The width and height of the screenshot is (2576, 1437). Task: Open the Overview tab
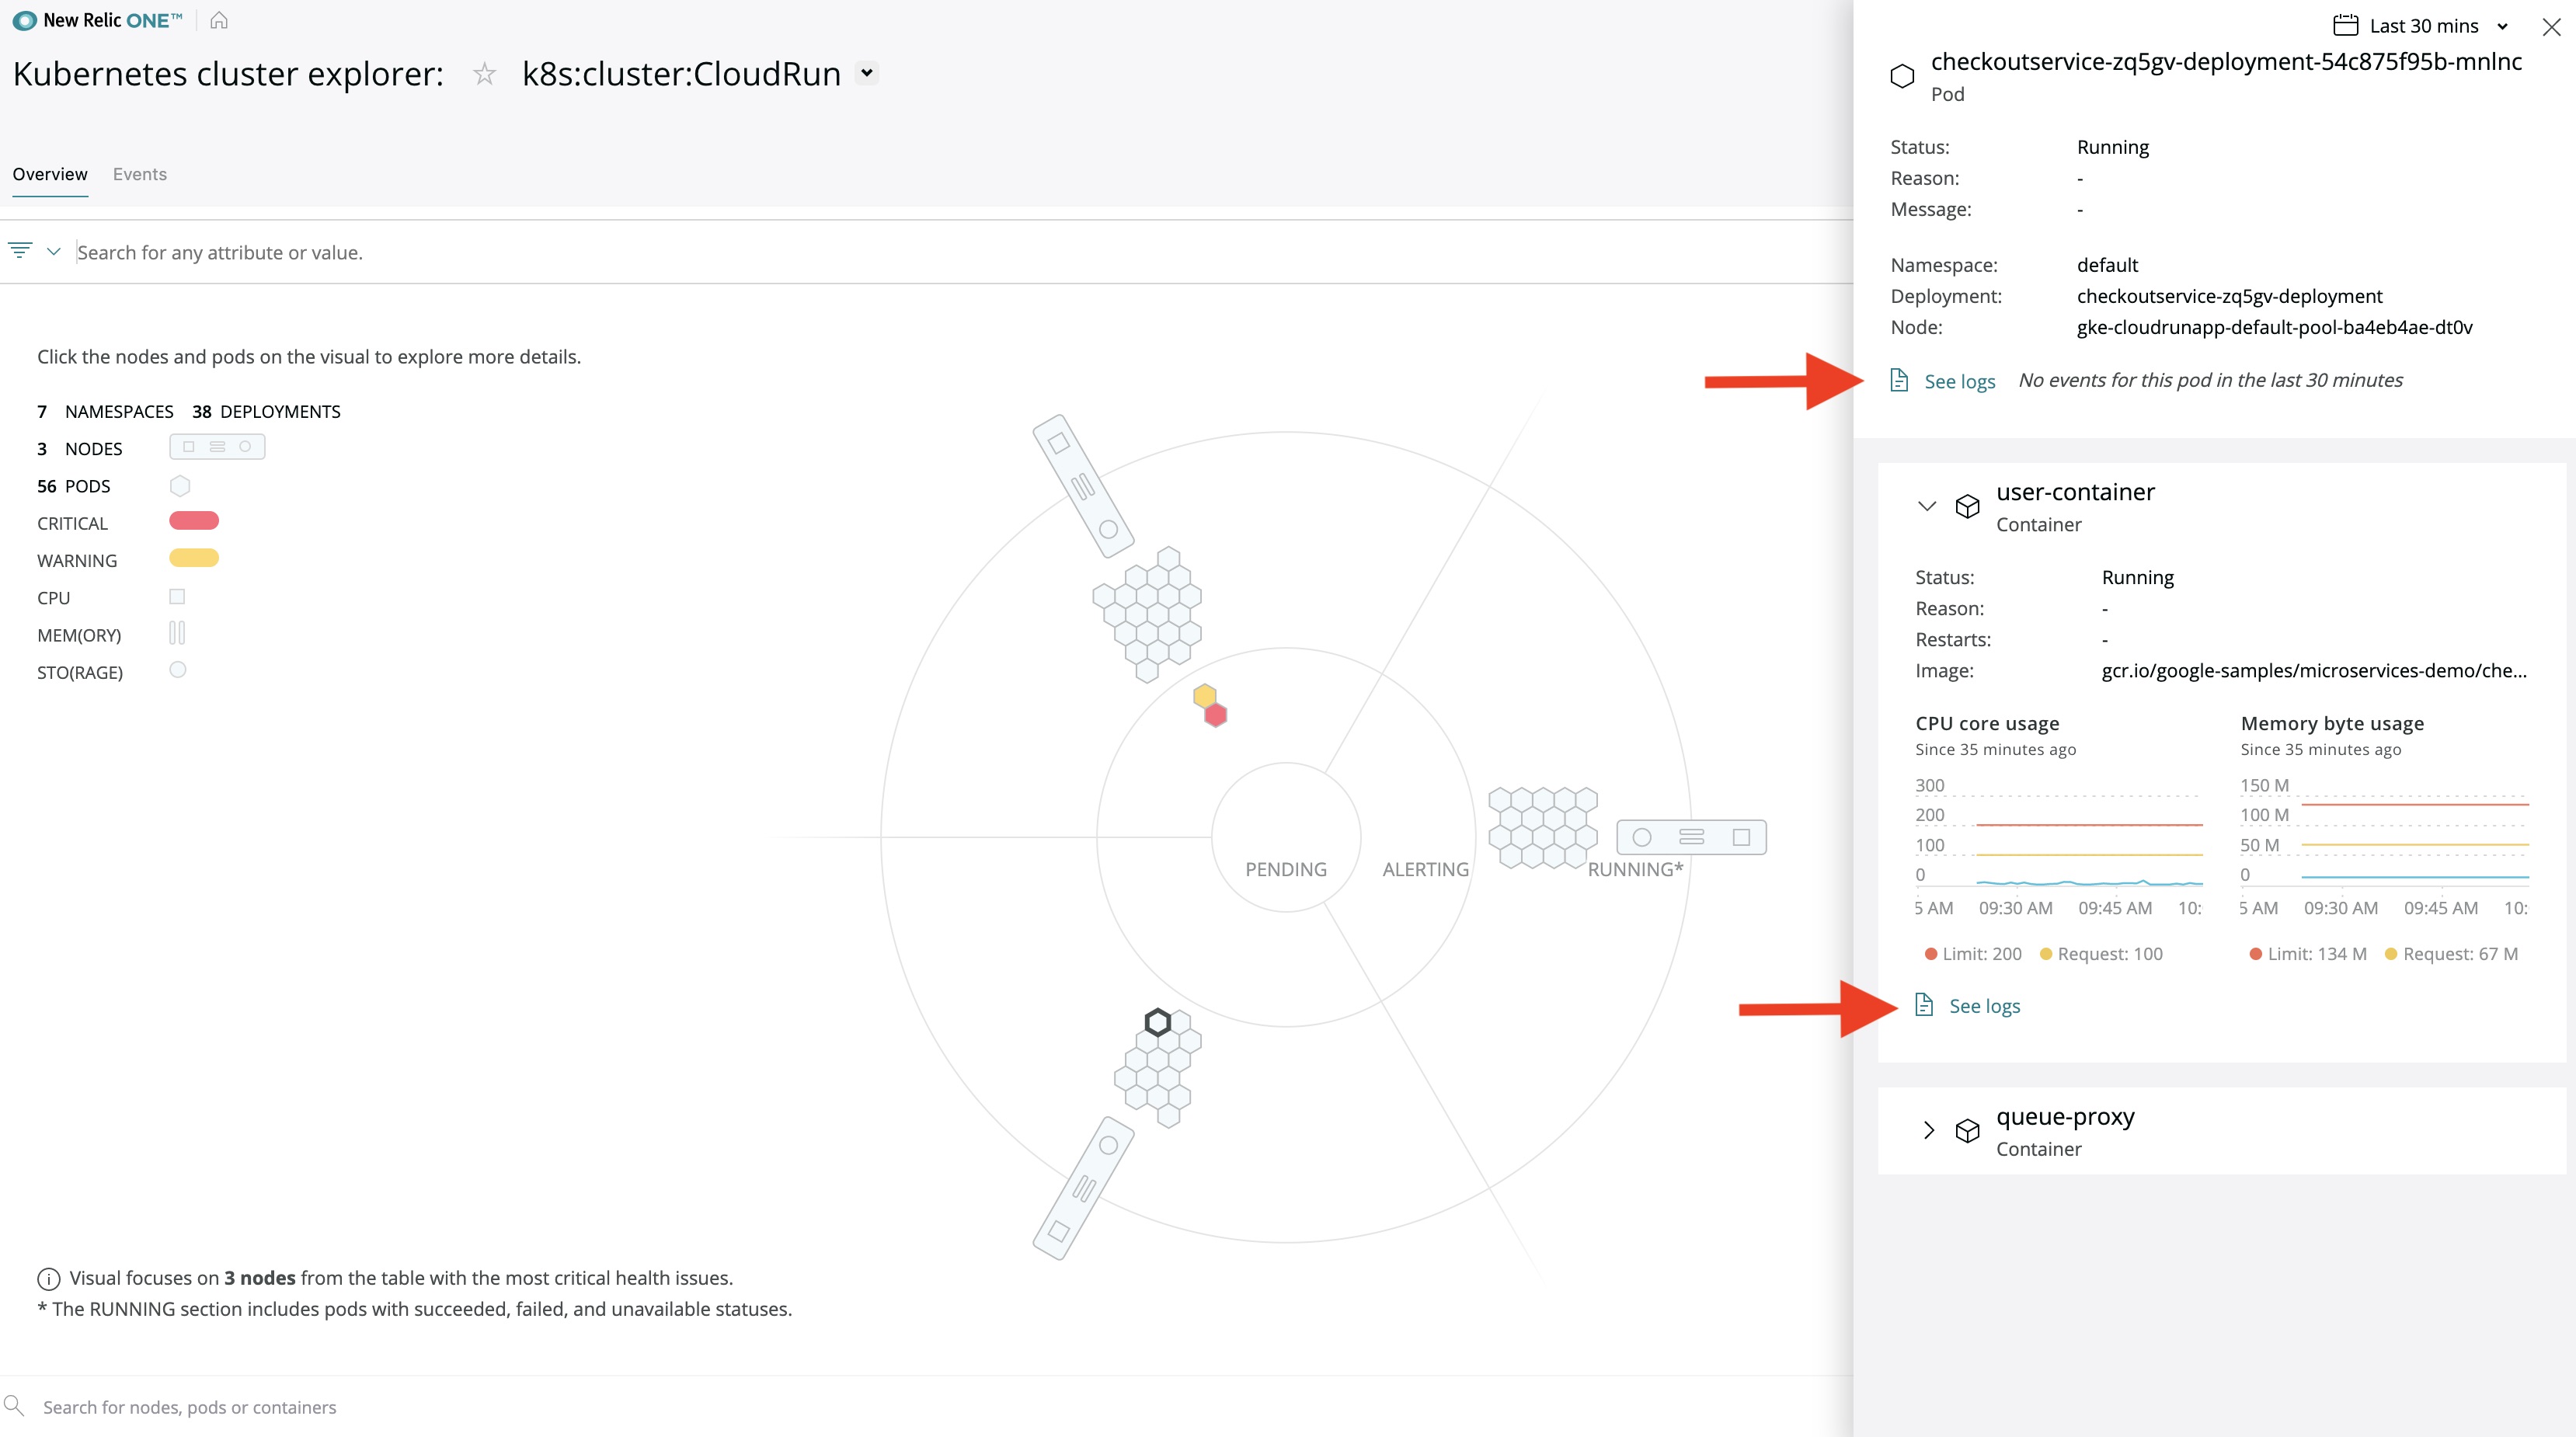[x=50, y=174]
